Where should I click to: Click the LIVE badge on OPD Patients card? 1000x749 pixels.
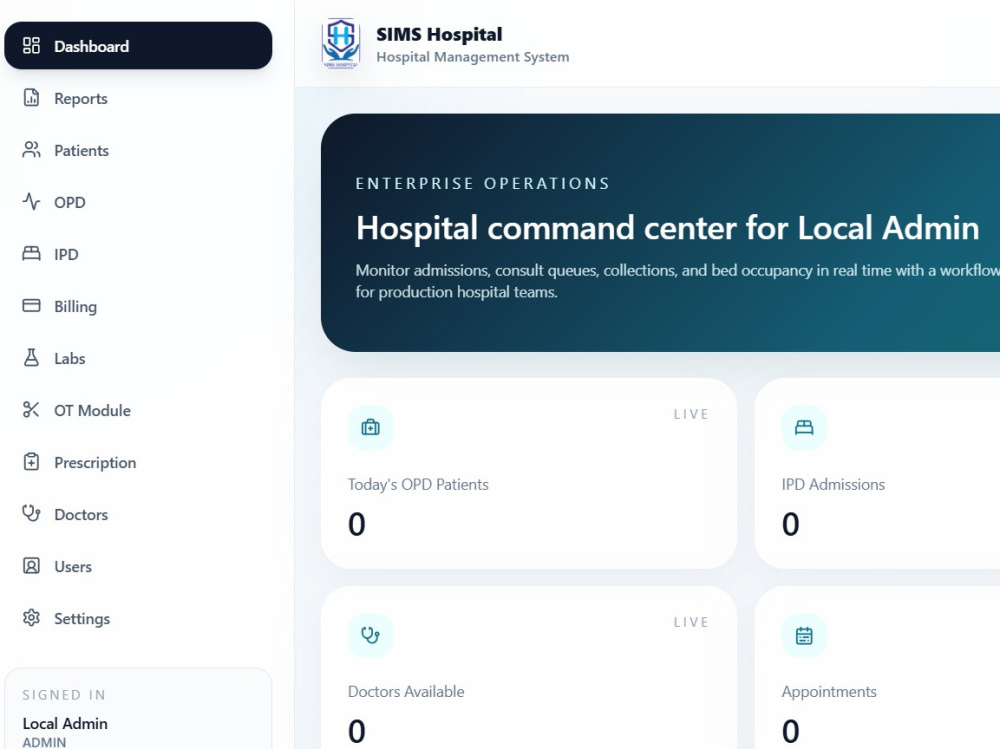[x=691, y=414]
